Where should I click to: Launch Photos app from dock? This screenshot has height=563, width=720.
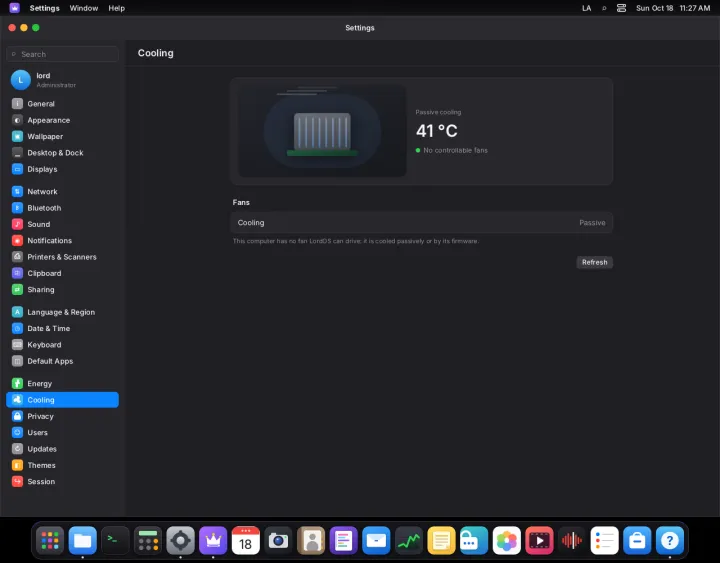pyautogui.click(x=506, y=540)
